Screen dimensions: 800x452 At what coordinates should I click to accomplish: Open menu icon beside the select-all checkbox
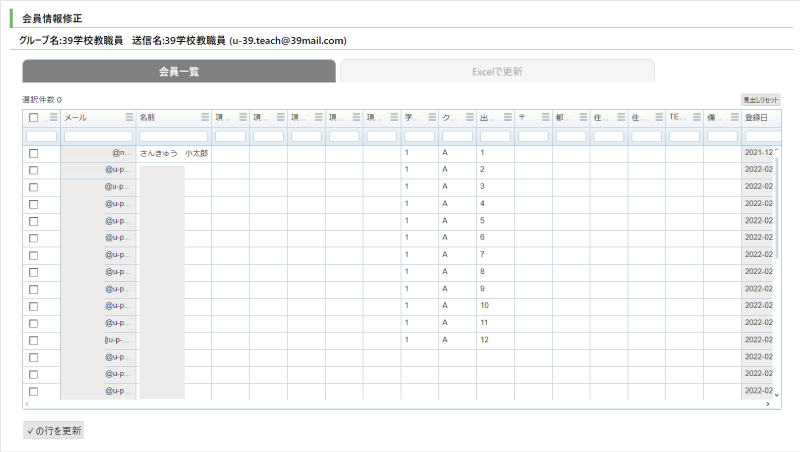pyautogui.click(x=53, y=118)
